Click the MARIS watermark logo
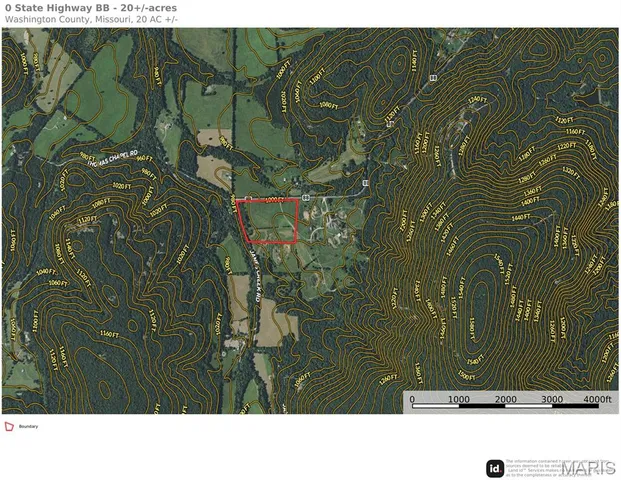Viewport: 621px width, 480px height. pos(588,468)
